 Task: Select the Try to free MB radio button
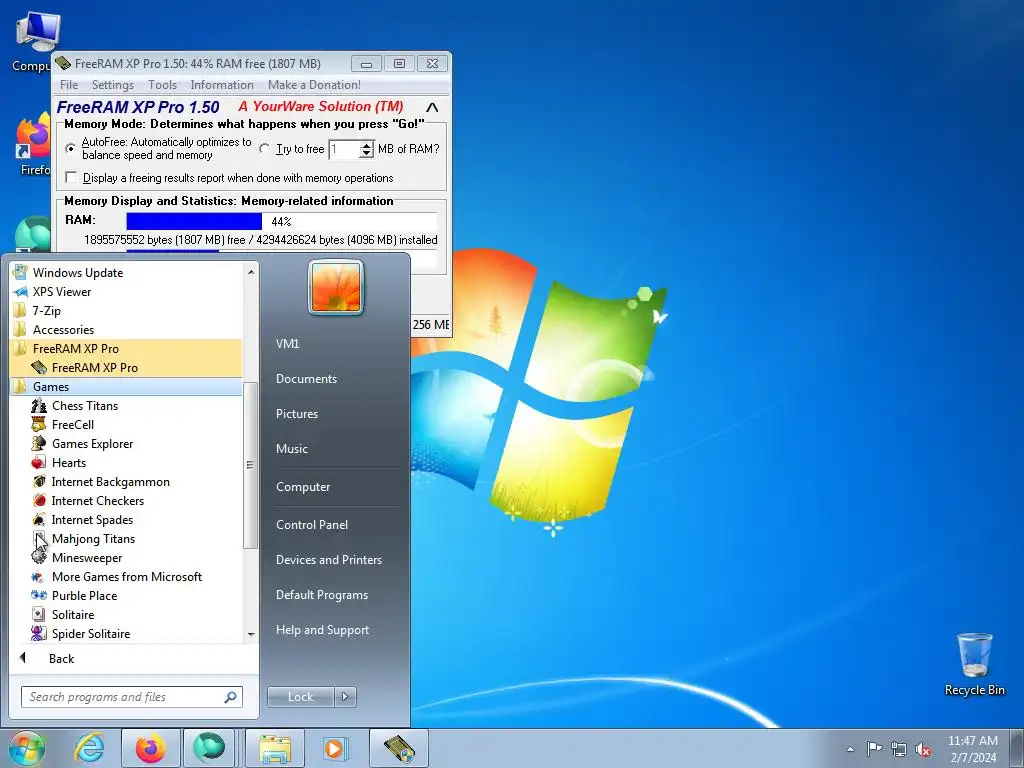pos(264,149)
